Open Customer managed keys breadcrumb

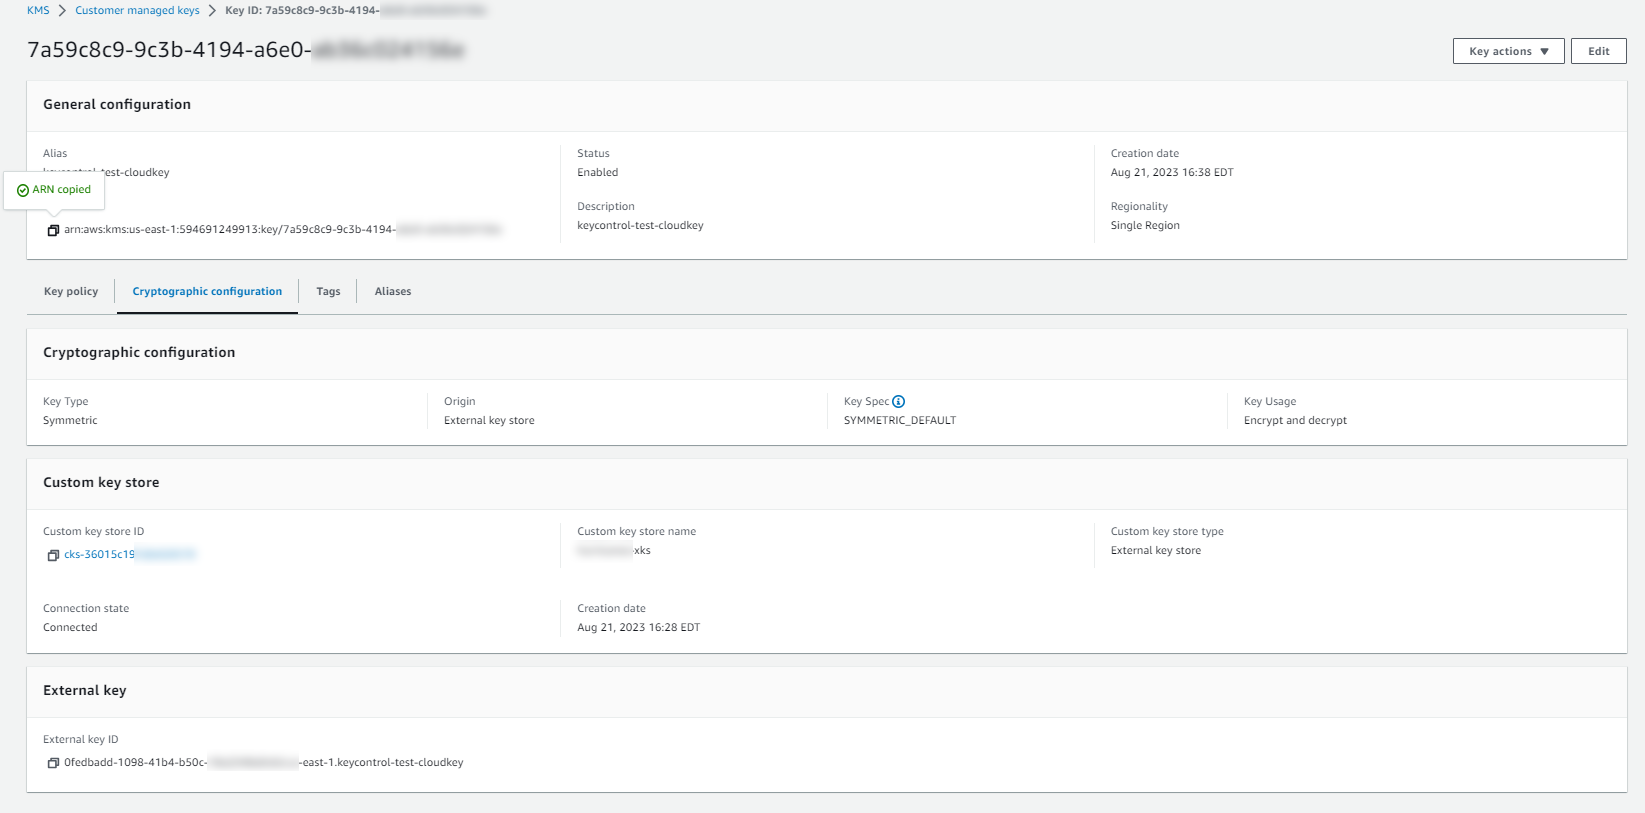137,10
